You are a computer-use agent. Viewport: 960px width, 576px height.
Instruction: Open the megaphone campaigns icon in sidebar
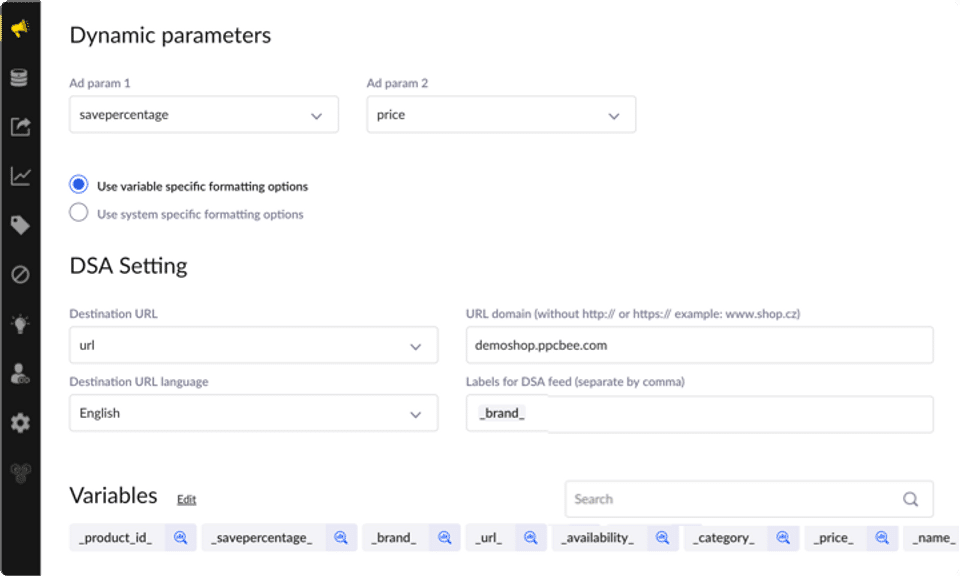point(20,28)
